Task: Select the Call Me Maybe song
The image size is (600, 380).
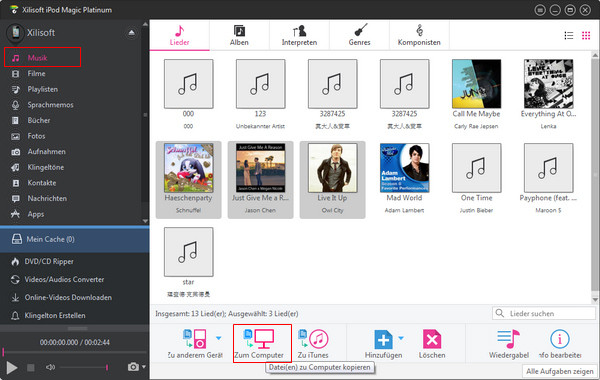Action: 476,94
